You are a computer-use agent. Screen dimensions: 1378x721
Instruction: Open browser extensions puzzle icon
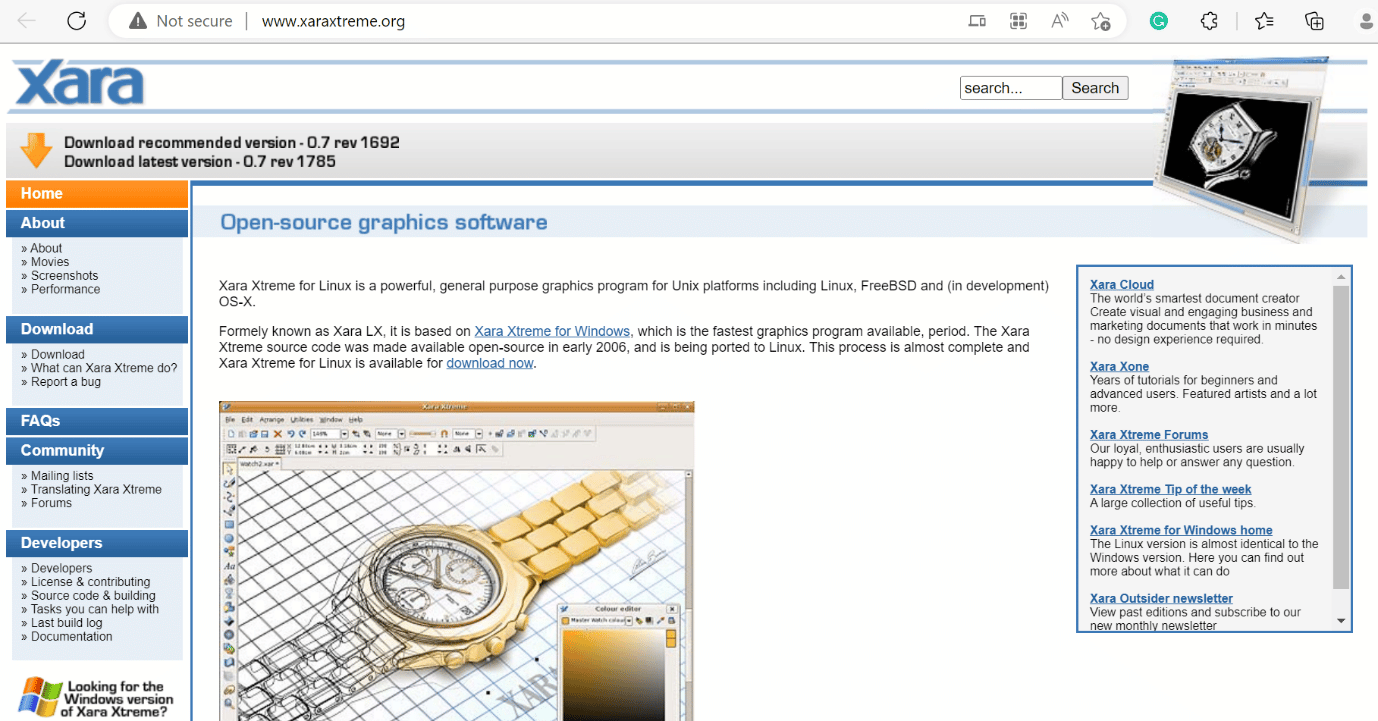pyautogui.click(x=1209, y=21)
